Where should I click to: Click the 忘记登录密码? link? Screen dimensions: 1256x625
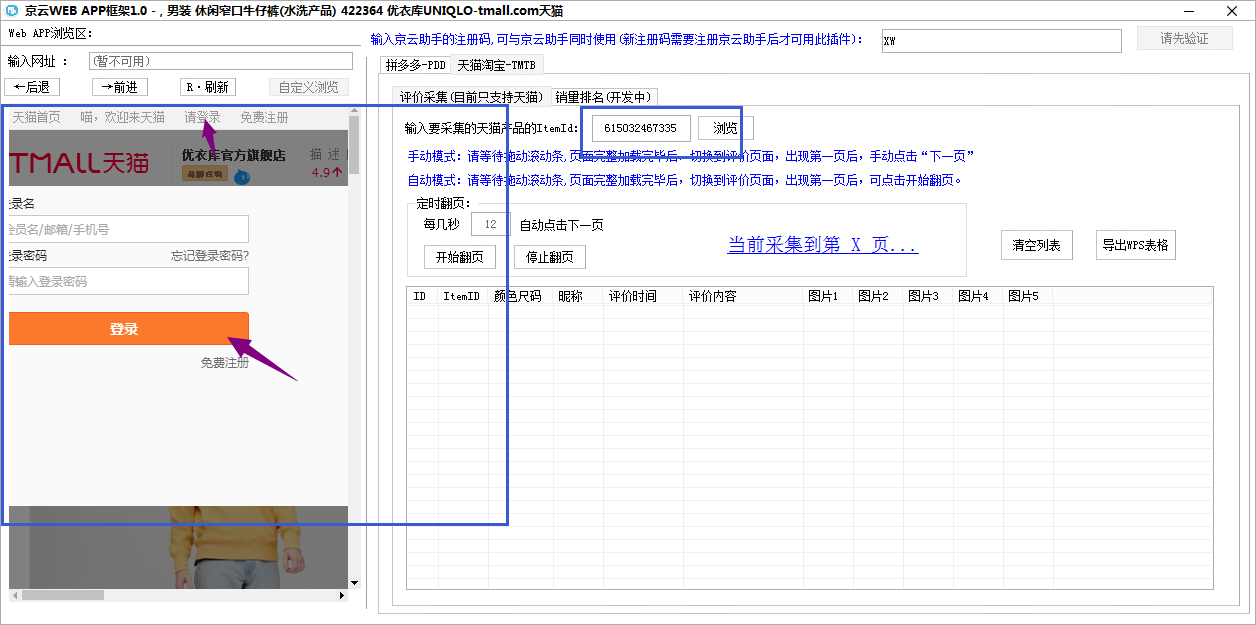(210, 255)
